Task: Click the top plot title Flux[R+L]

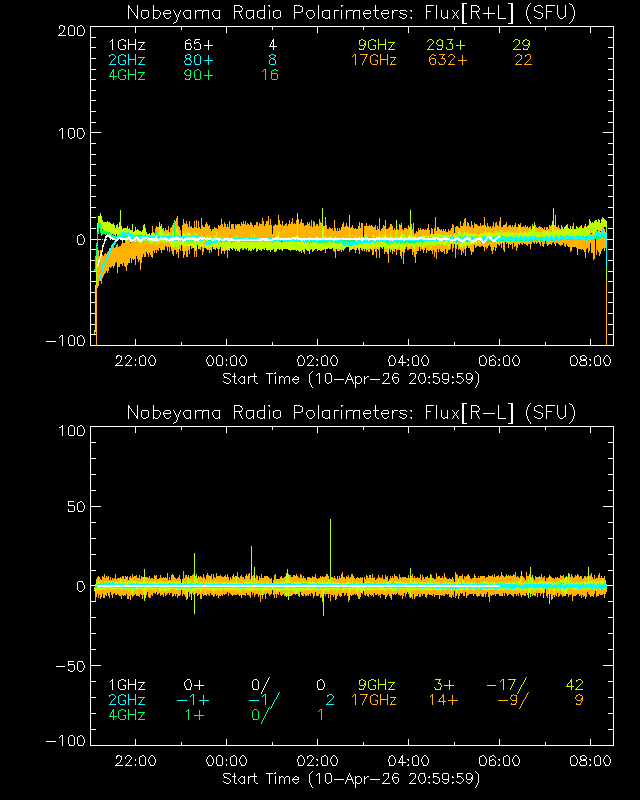Action: coord(352,12)
